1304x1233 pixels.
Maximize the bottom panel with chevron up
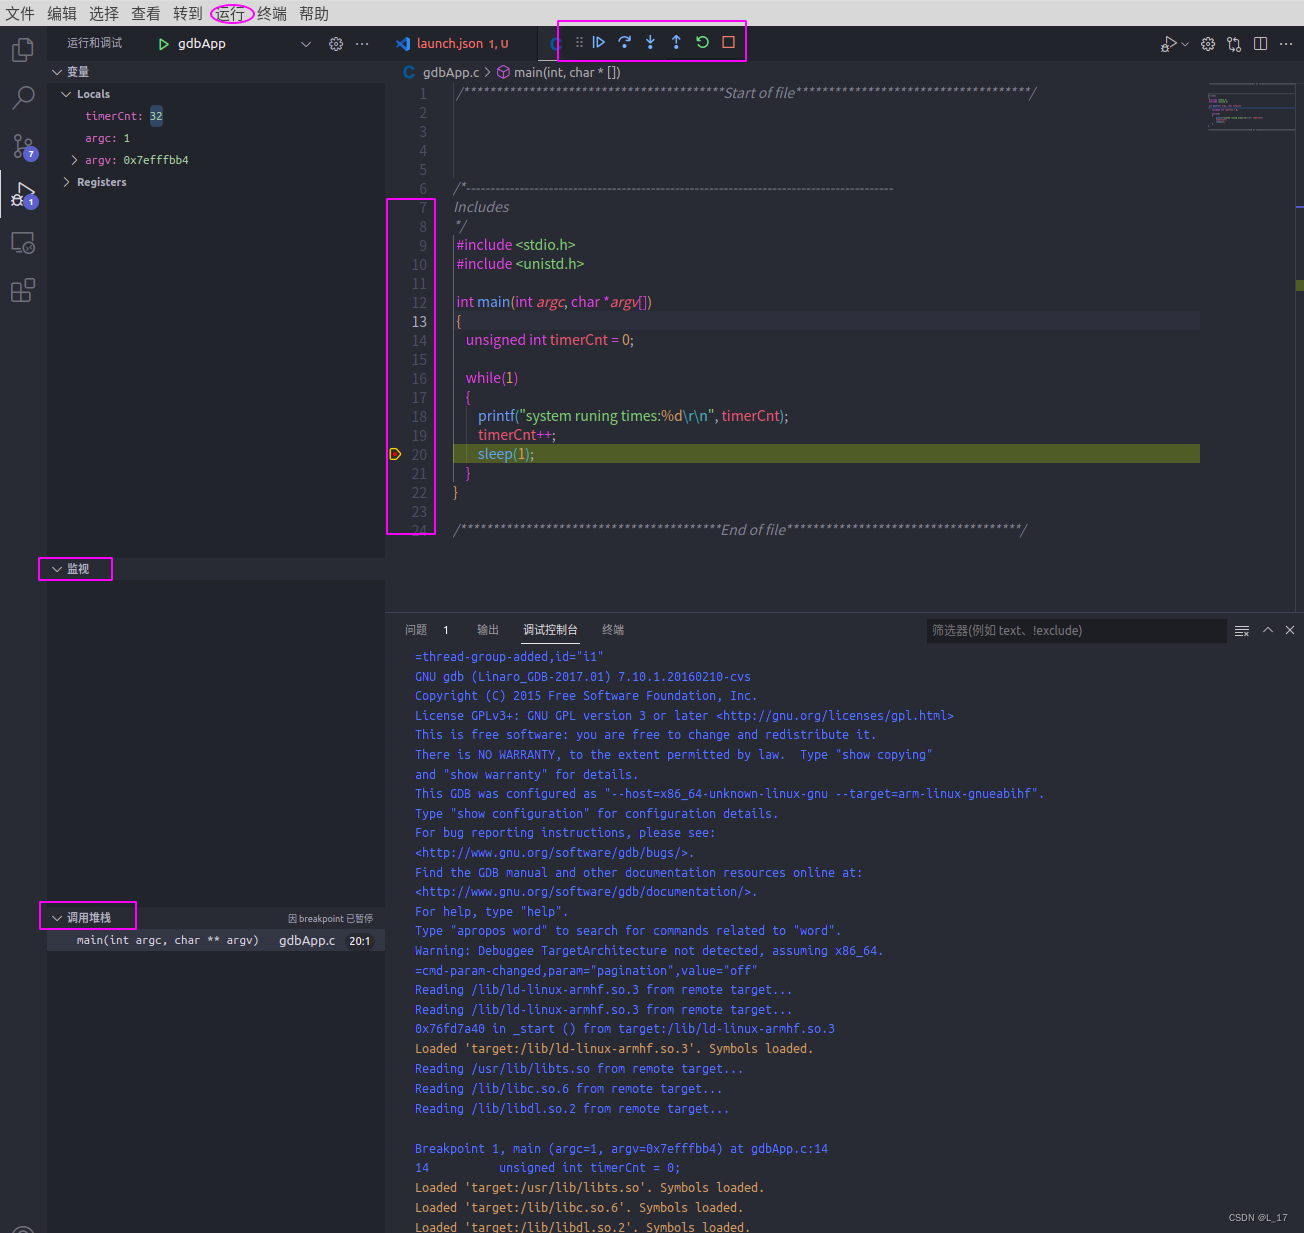[x=1268, y=630]
